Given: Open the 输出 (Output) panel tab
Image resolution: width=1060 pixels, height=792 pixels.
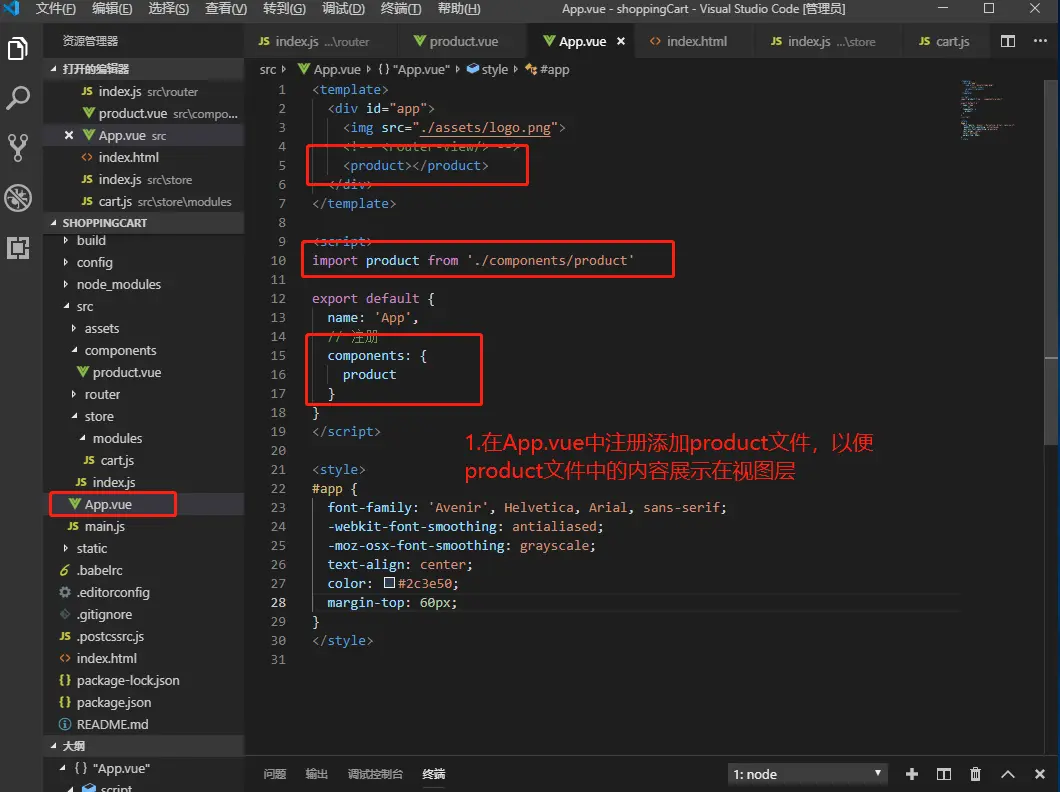Looking at the screenshot, I should (316, 774).
